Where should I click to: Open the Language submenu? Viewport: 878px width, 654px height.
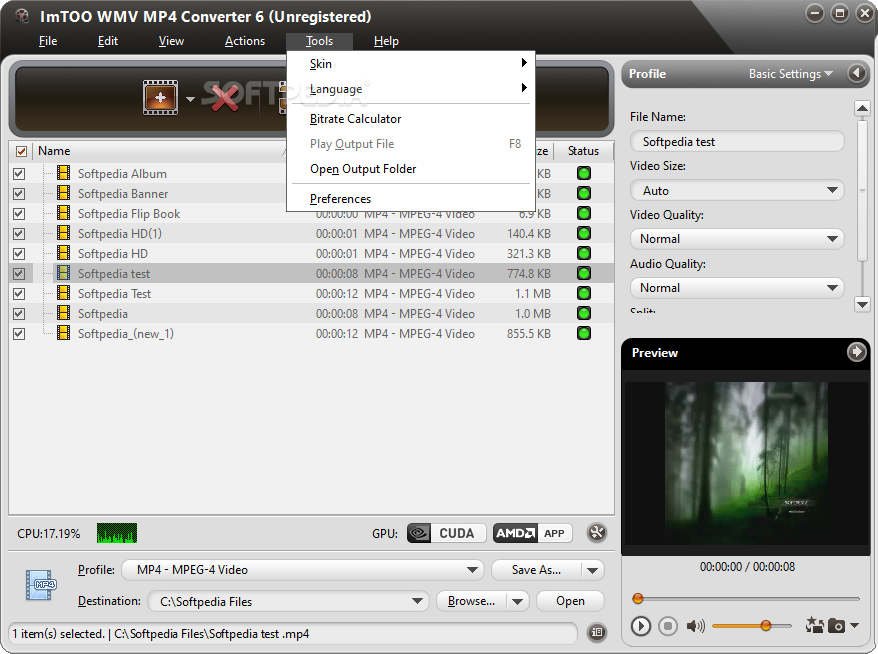(410, 88)
